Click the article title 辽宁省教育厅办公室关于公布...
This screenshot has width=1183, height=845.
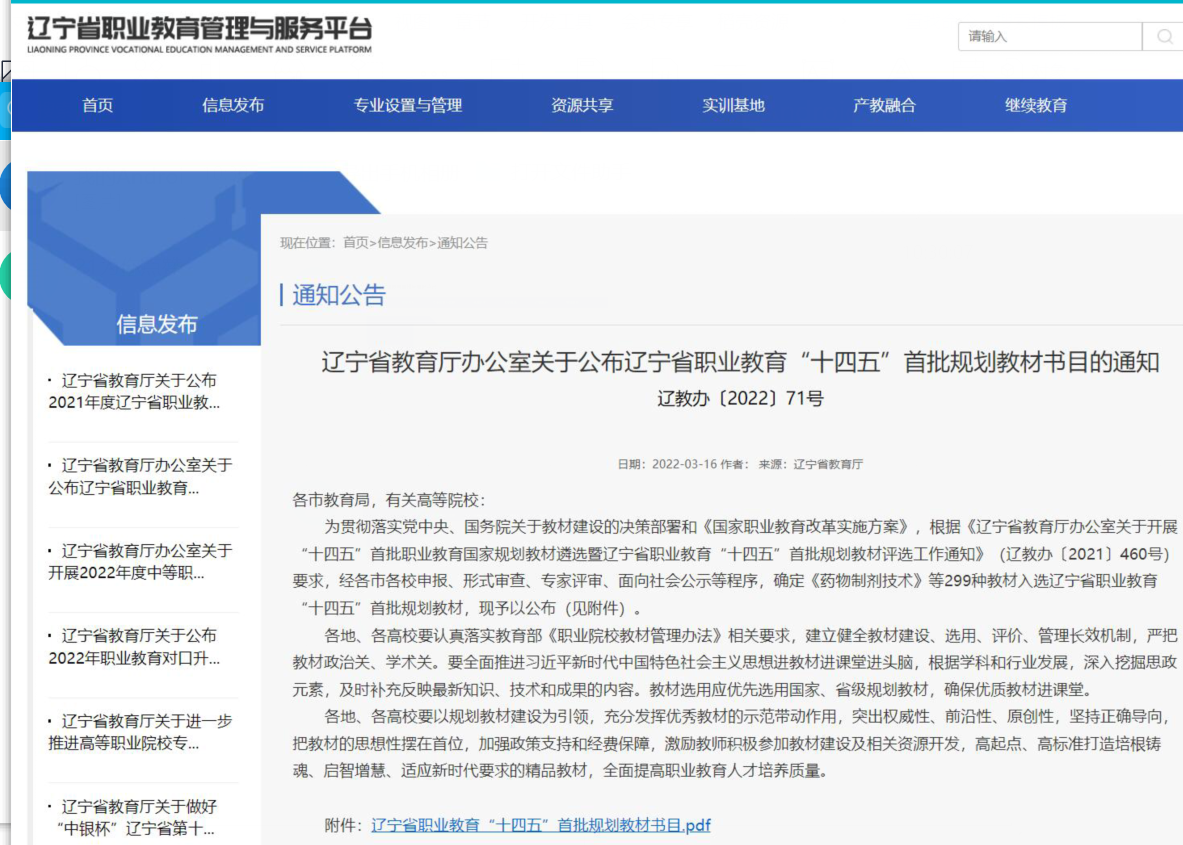coord(740,363)
